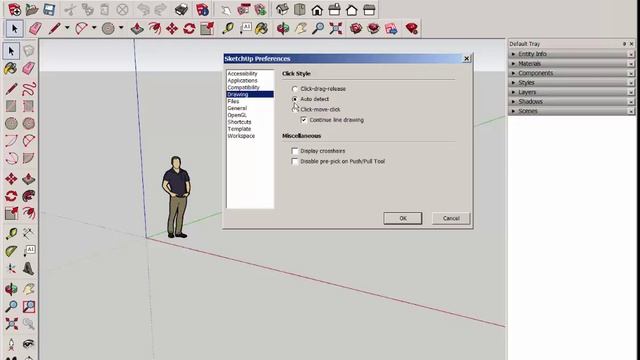Select the Pie tool
This screenshot has height=360, width=640.
click(29, 158)
